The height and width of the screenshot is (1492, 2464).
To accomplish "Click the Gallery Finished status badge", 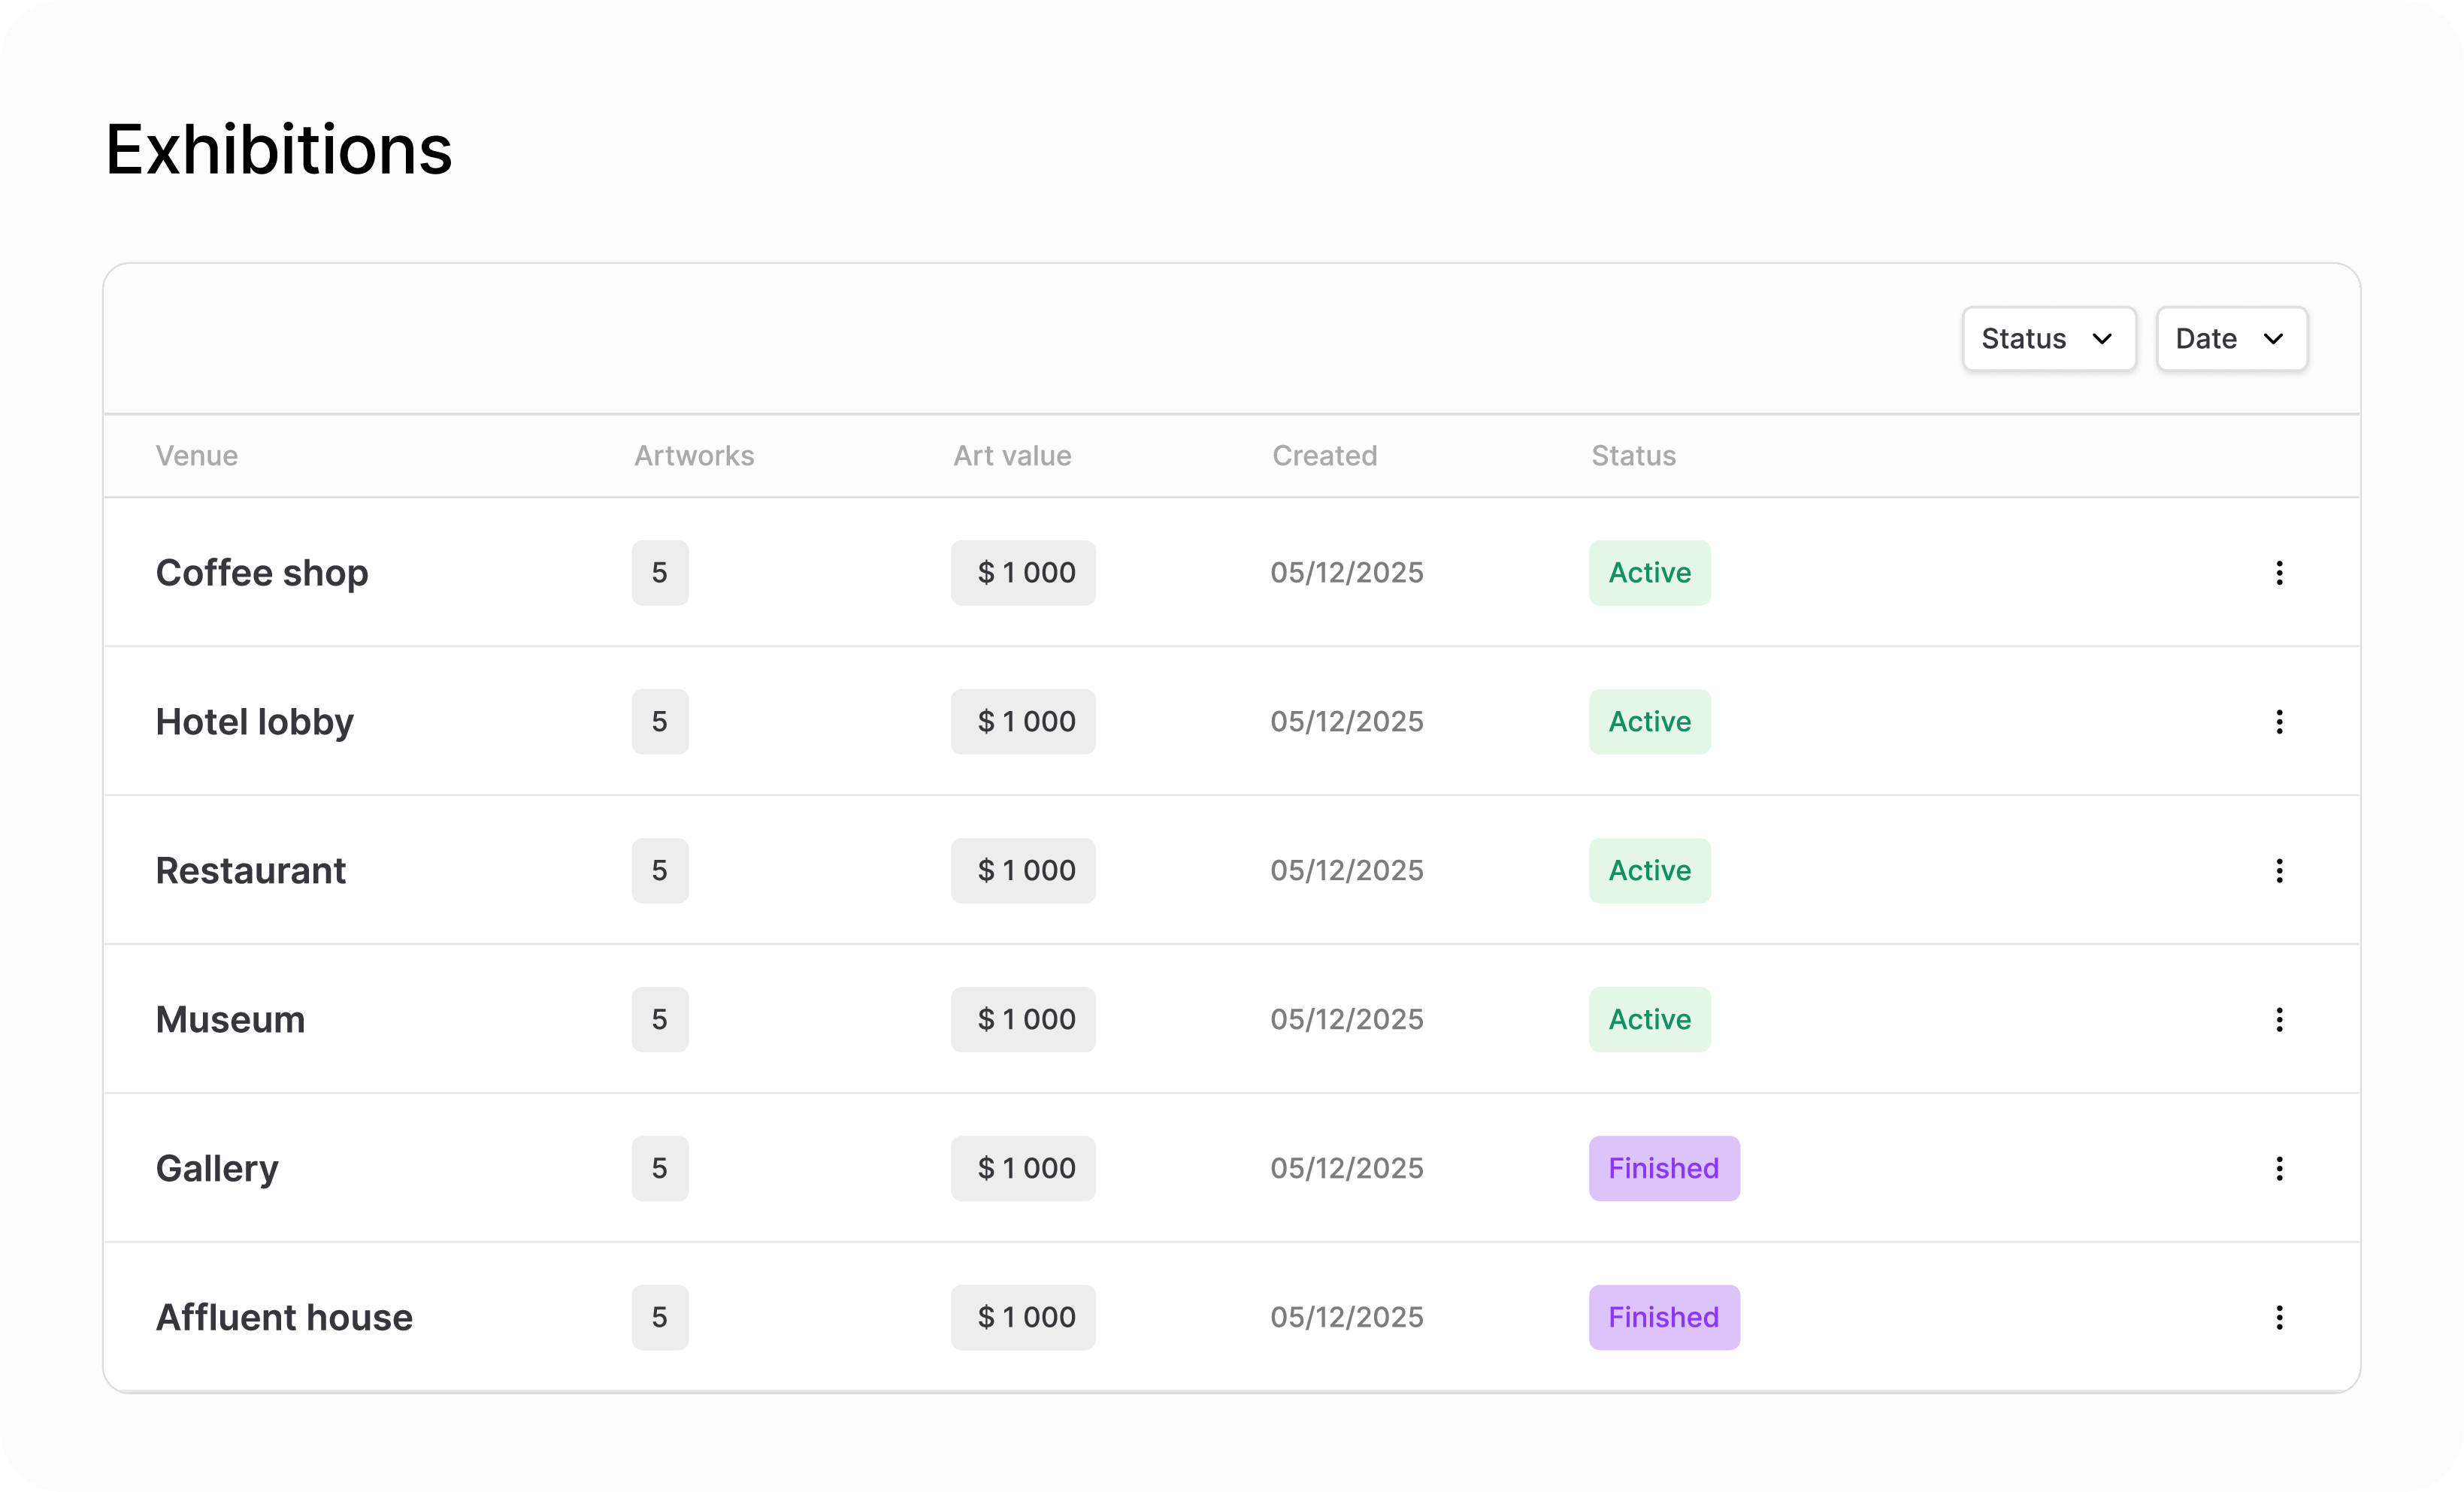I will pyautogui.click(x=1664, y=1169).
